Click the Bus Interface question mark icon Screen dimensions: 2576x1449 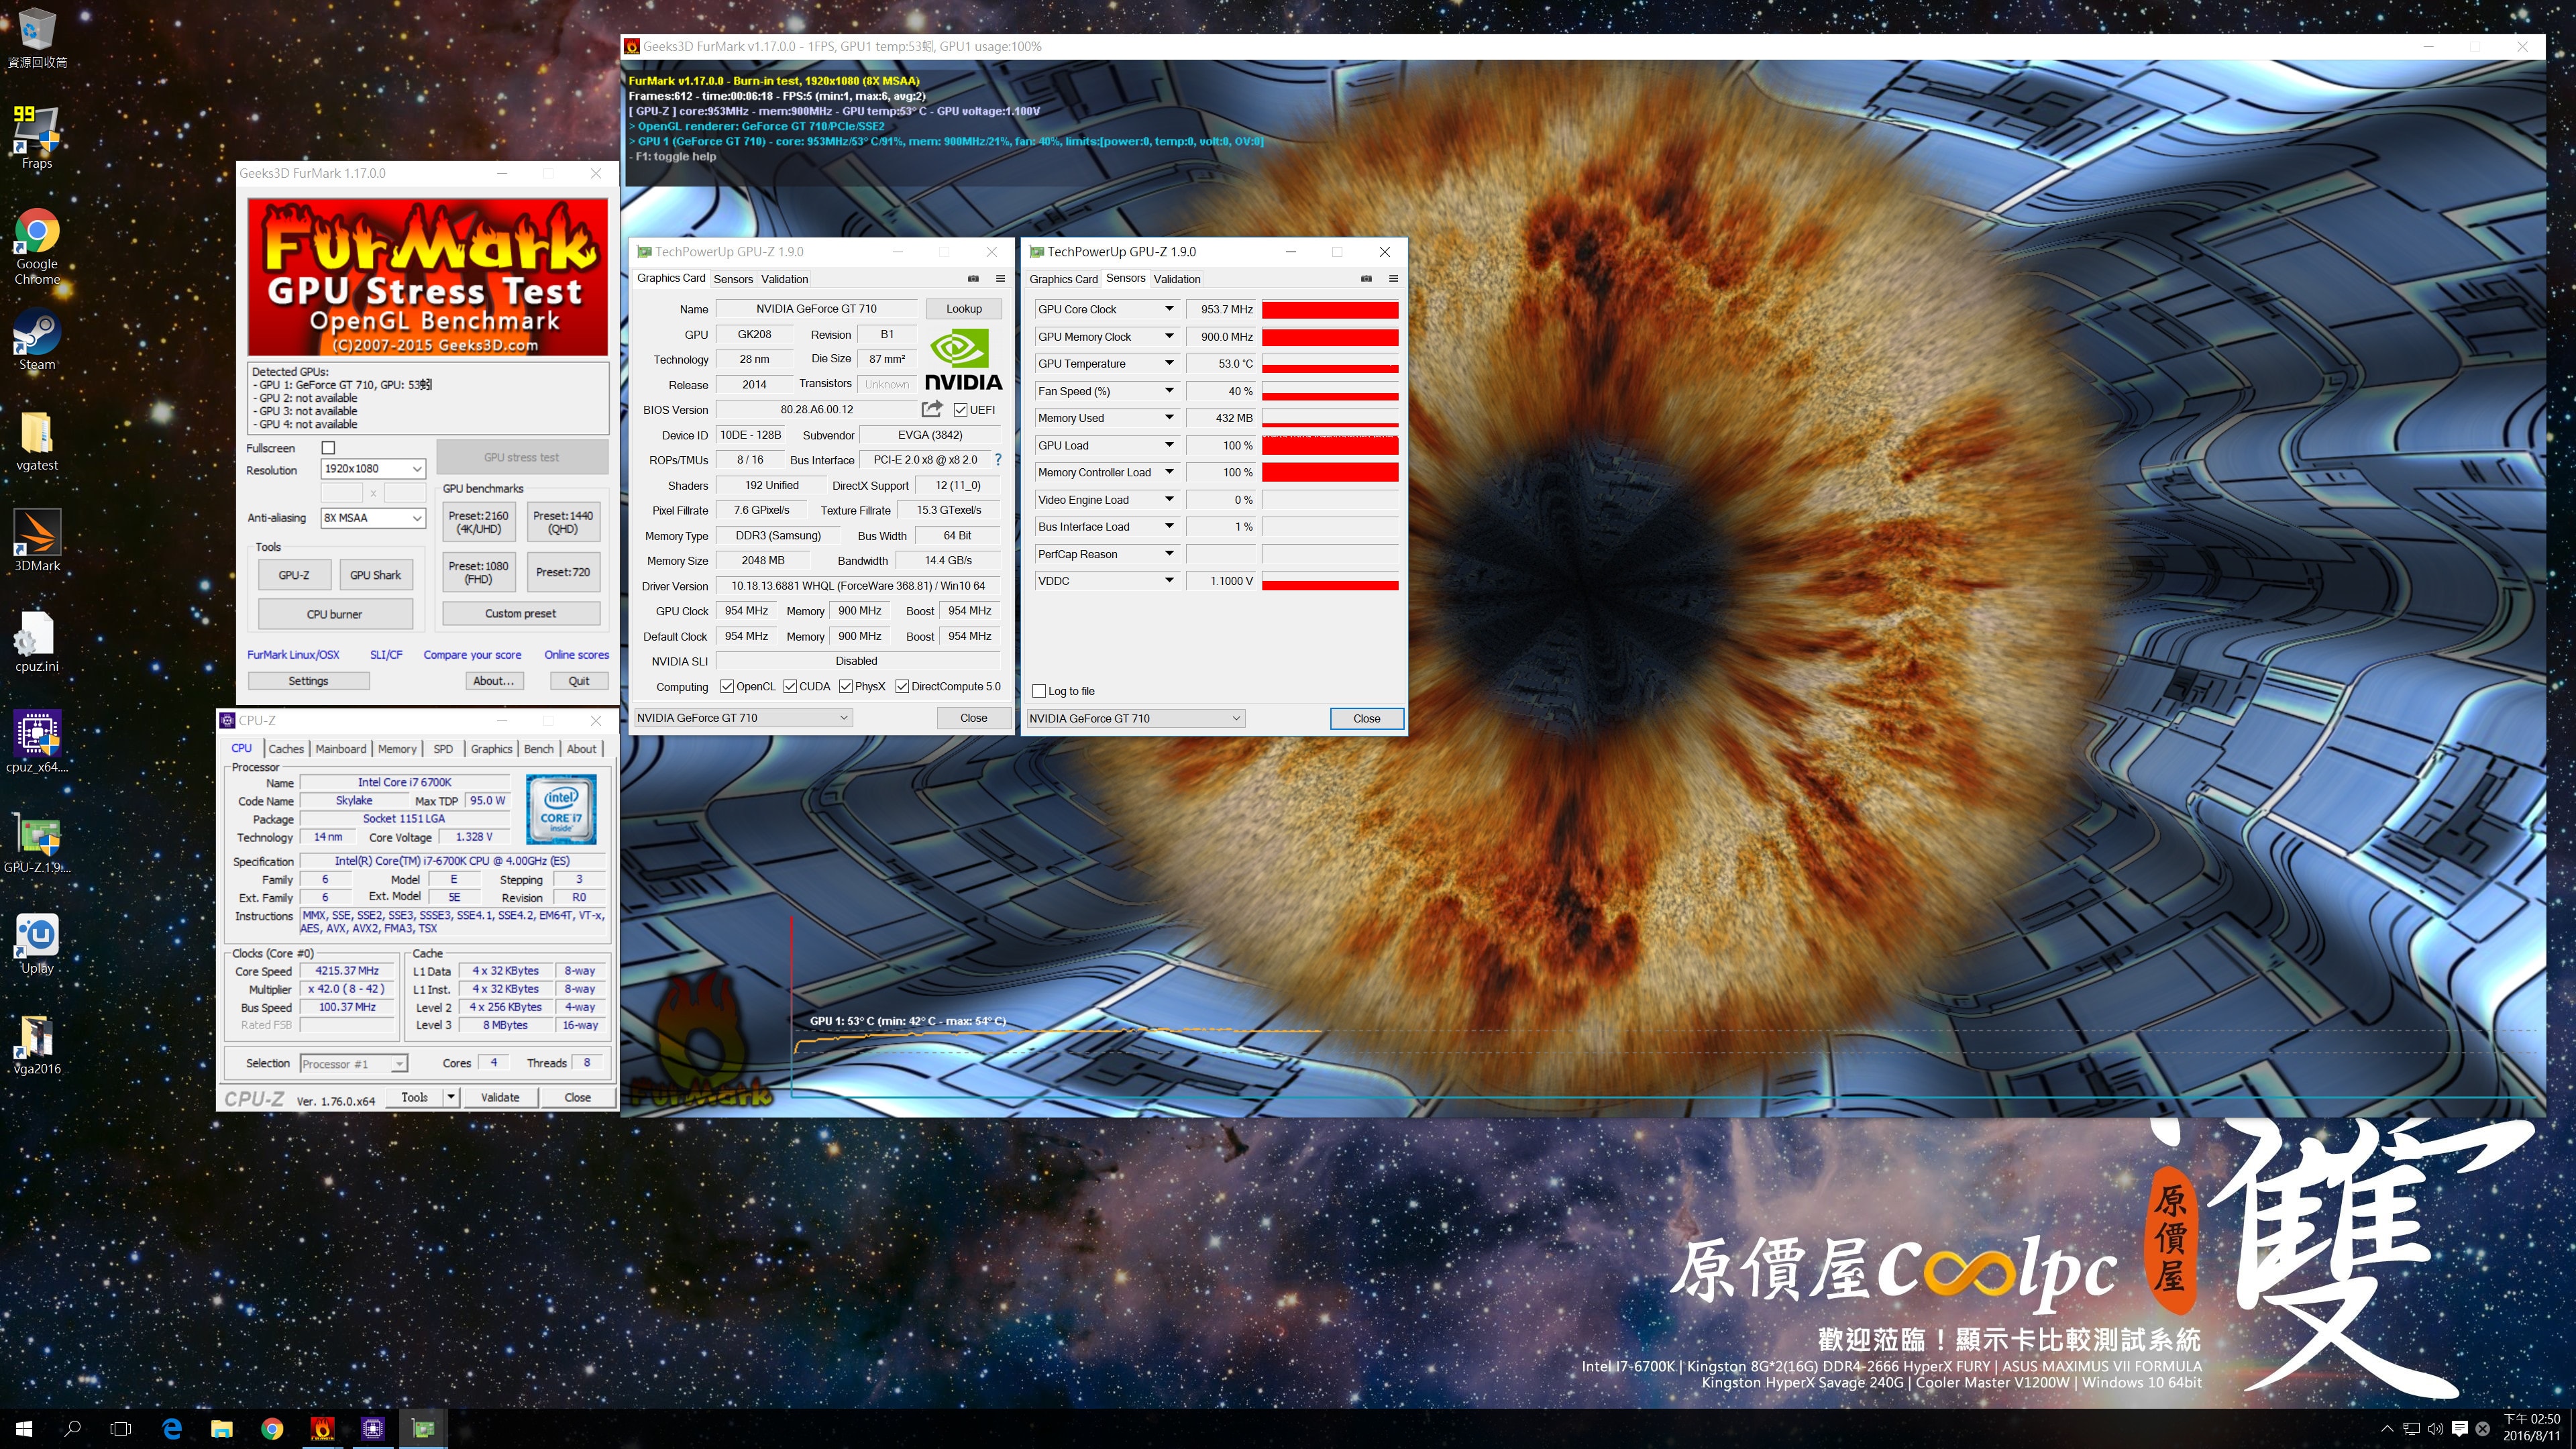click(x=997, y=460)
